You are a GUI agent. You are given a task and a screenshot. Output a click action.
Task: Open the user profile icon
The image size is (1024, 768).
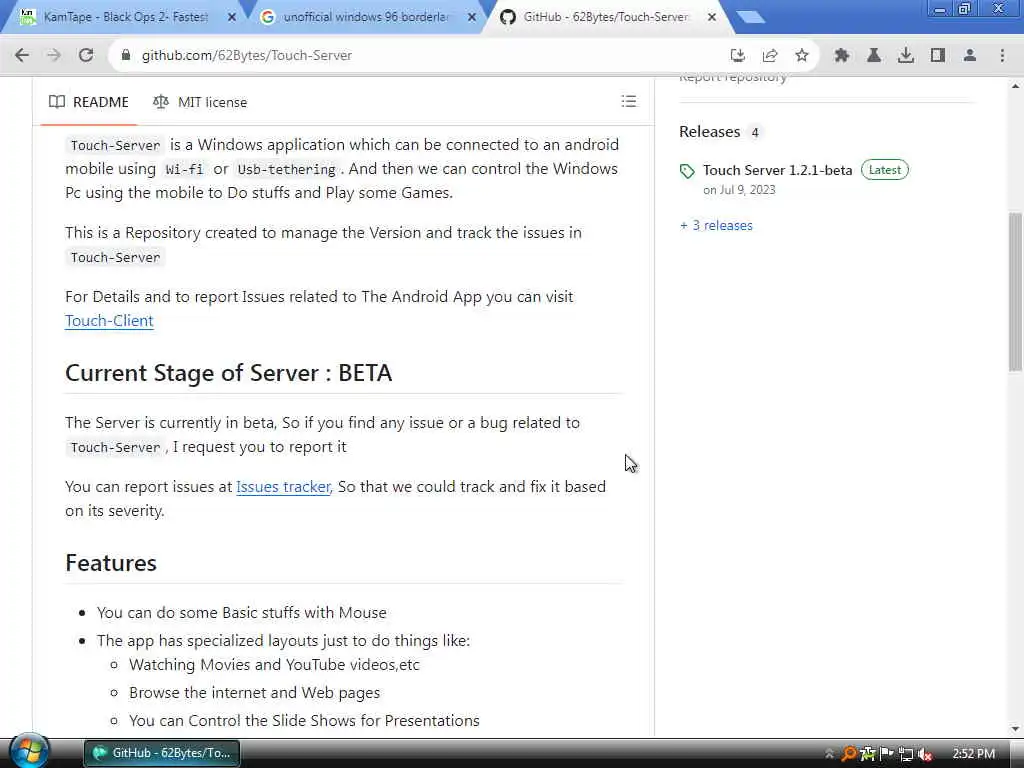point(970,56)
